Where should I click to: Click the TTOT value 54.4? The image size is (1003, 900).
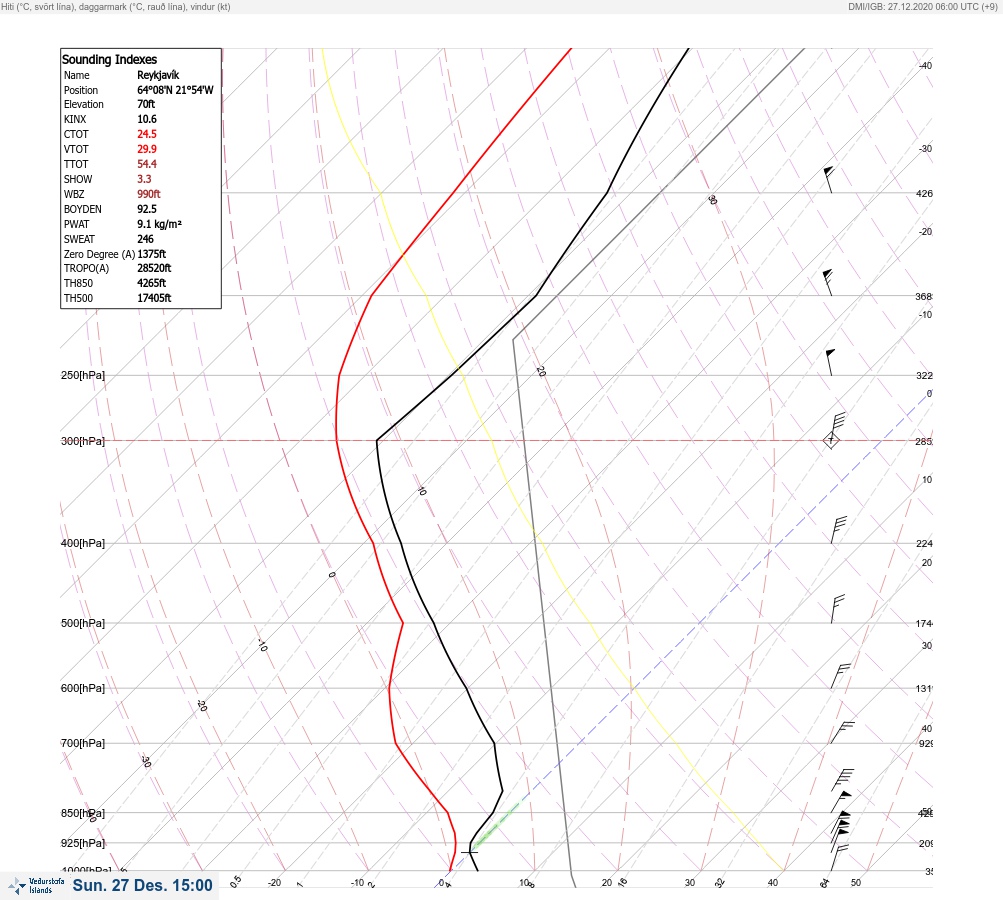pos(146,164)
